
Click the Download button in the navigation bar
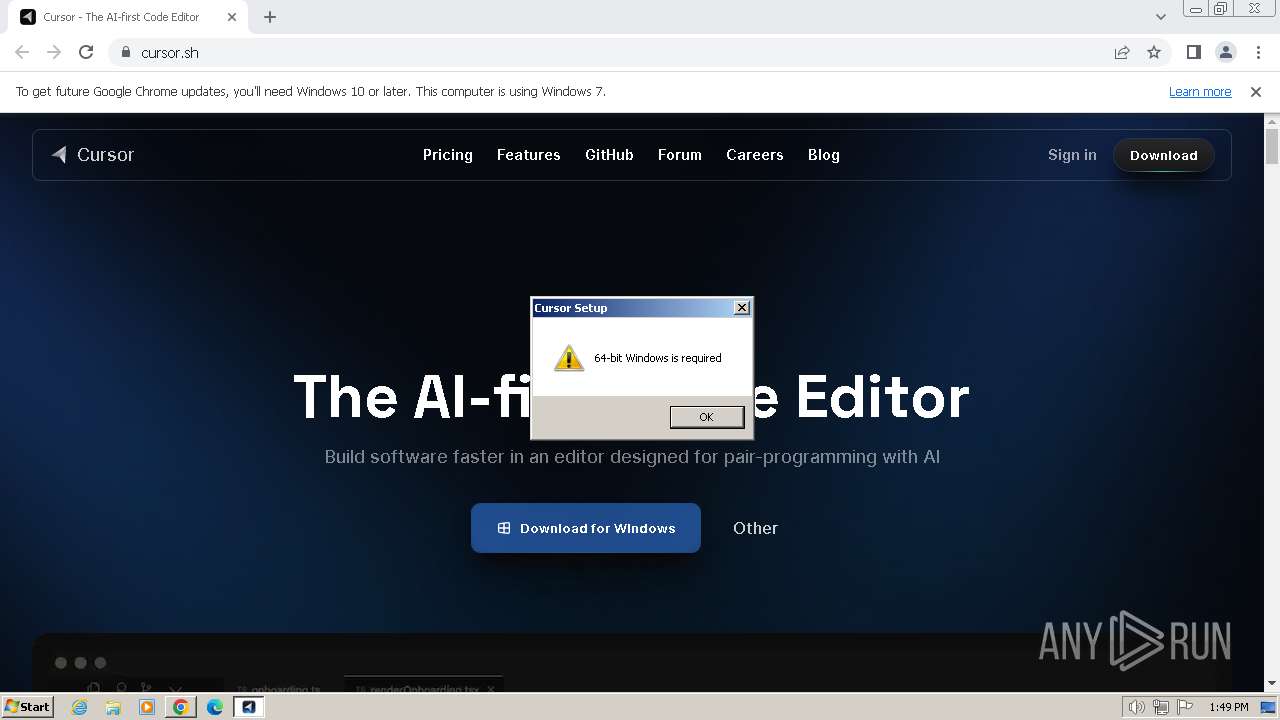click(1163, 155)
